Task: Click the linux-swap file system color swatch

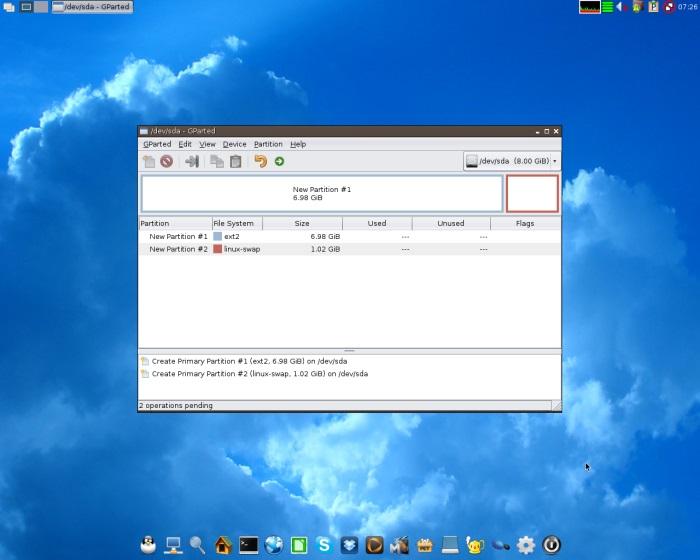Action: click(x=217, y=249)
